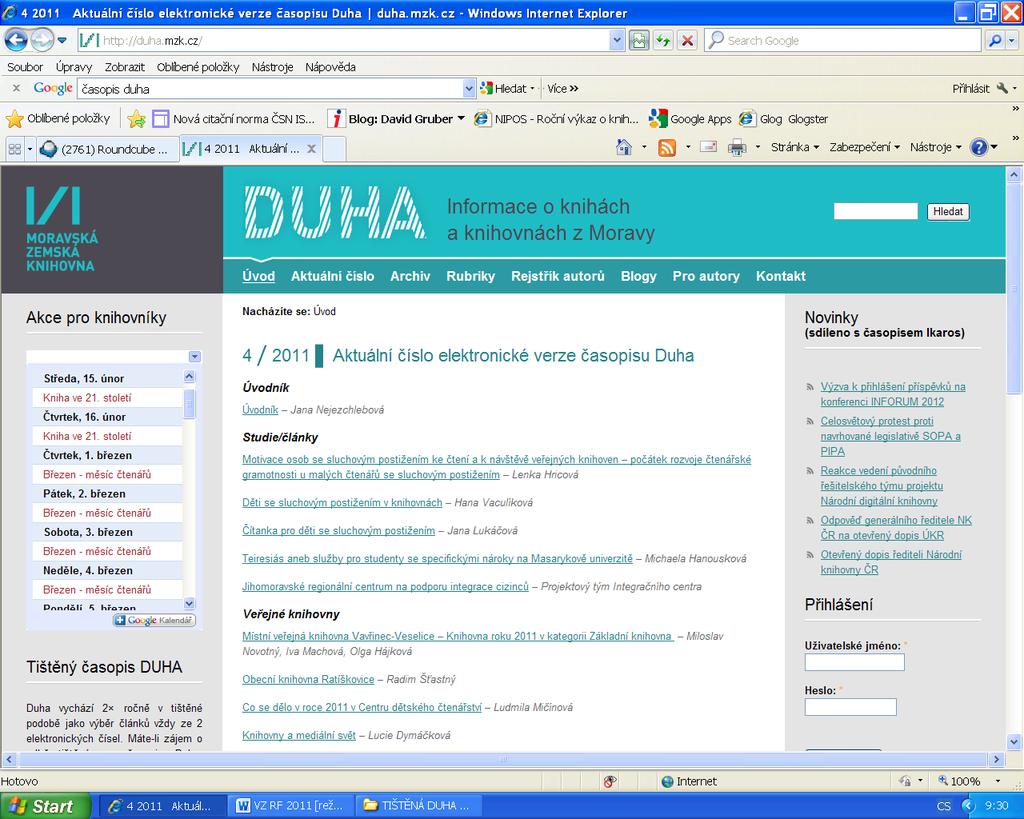This screenshot has width=1024, height=819.
Task: Click the Heslo password field
Action: click(x=850, y=707)
